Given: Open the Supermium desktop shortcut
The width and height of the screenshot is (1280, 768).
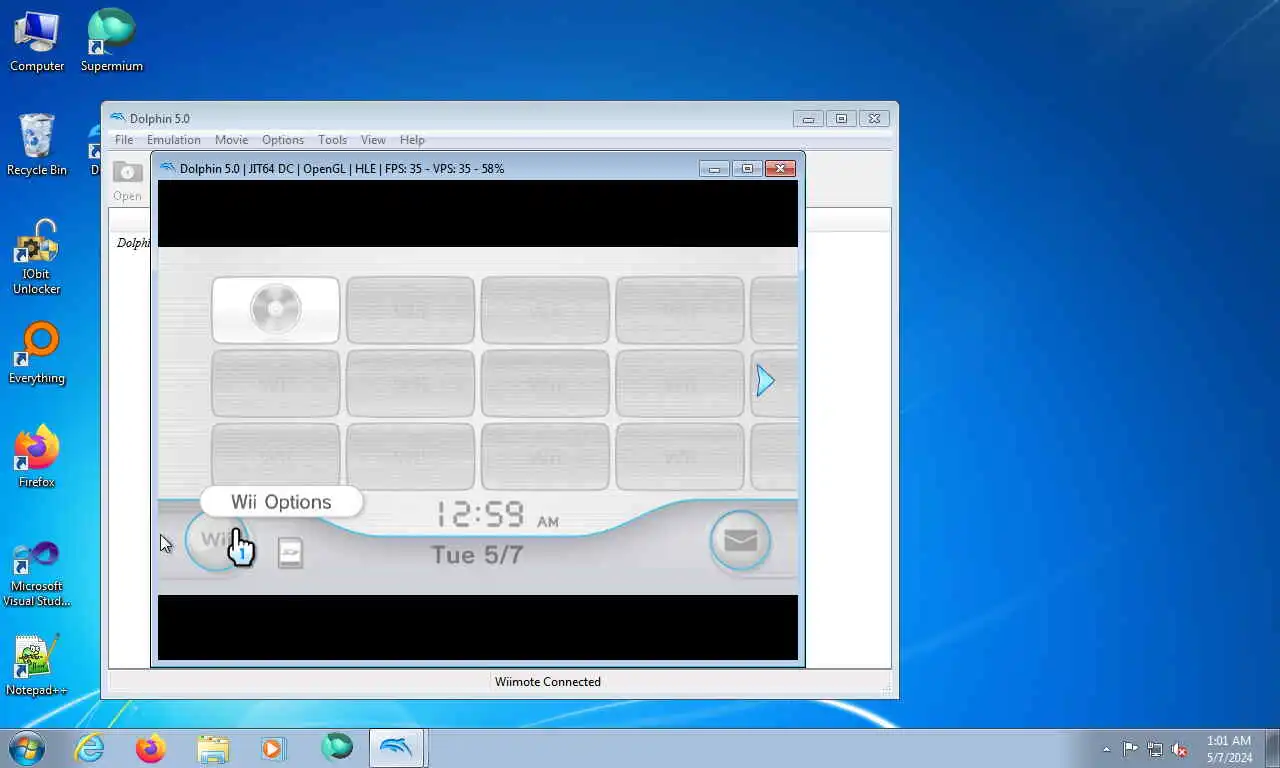Looking at the screenshot, I should (112, 41).
